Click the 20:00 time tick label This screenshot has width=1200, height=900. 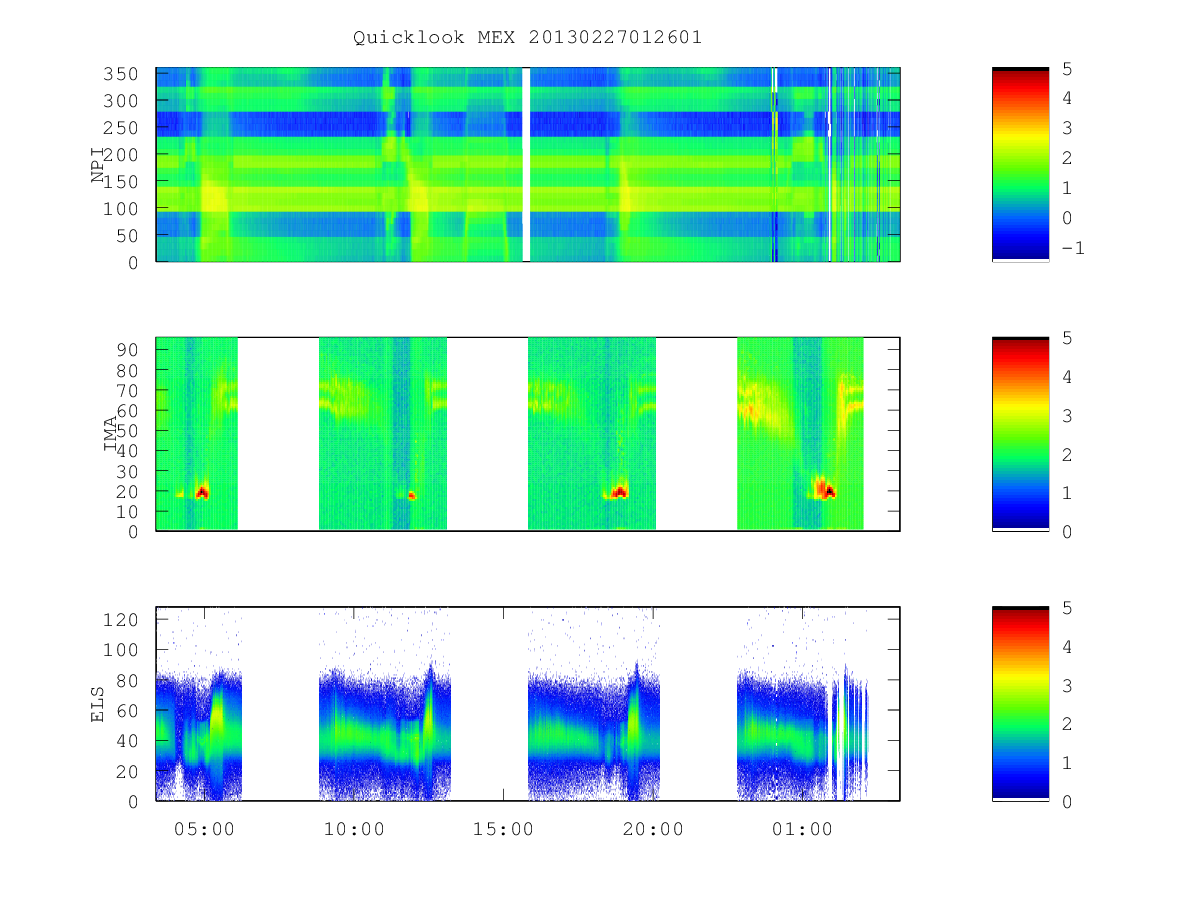tap(653, 829)
